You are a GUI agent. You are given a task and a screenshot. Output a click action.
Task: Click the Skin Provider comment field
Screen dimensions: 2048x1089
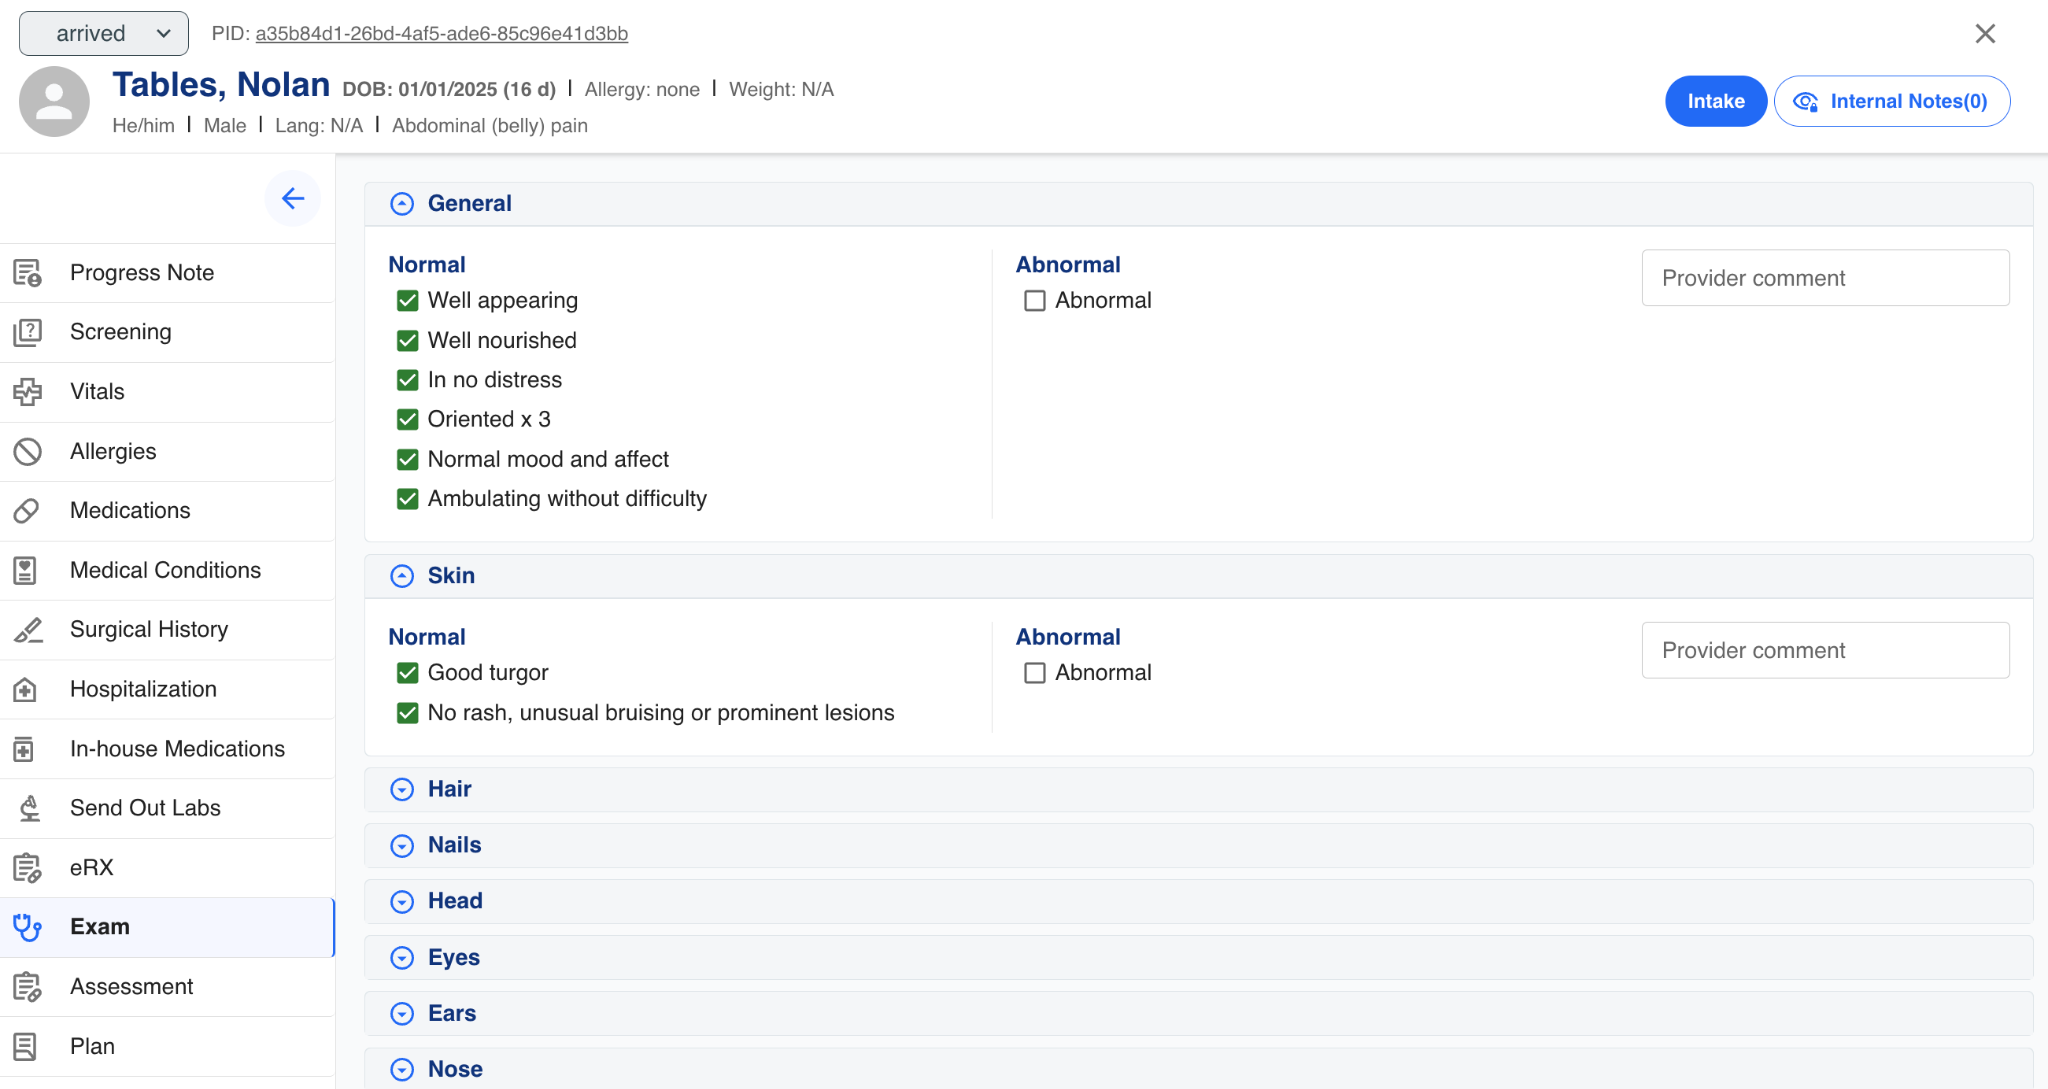pyautogui.click(x=1825, y=651)
